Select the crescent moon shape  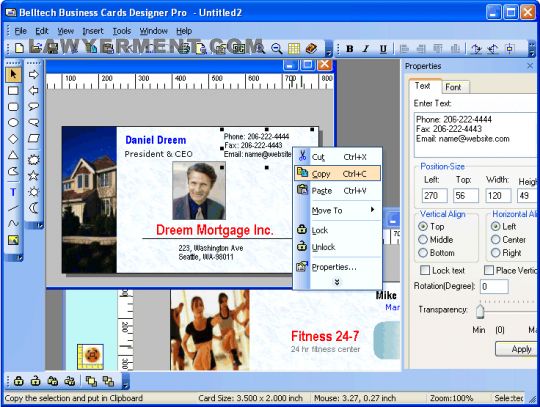point(33,208)
